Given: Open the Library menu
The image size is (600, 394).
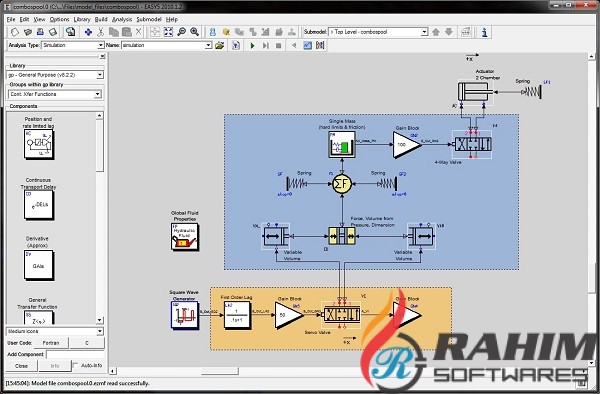Looking at the screenshot, I should 82,19.
